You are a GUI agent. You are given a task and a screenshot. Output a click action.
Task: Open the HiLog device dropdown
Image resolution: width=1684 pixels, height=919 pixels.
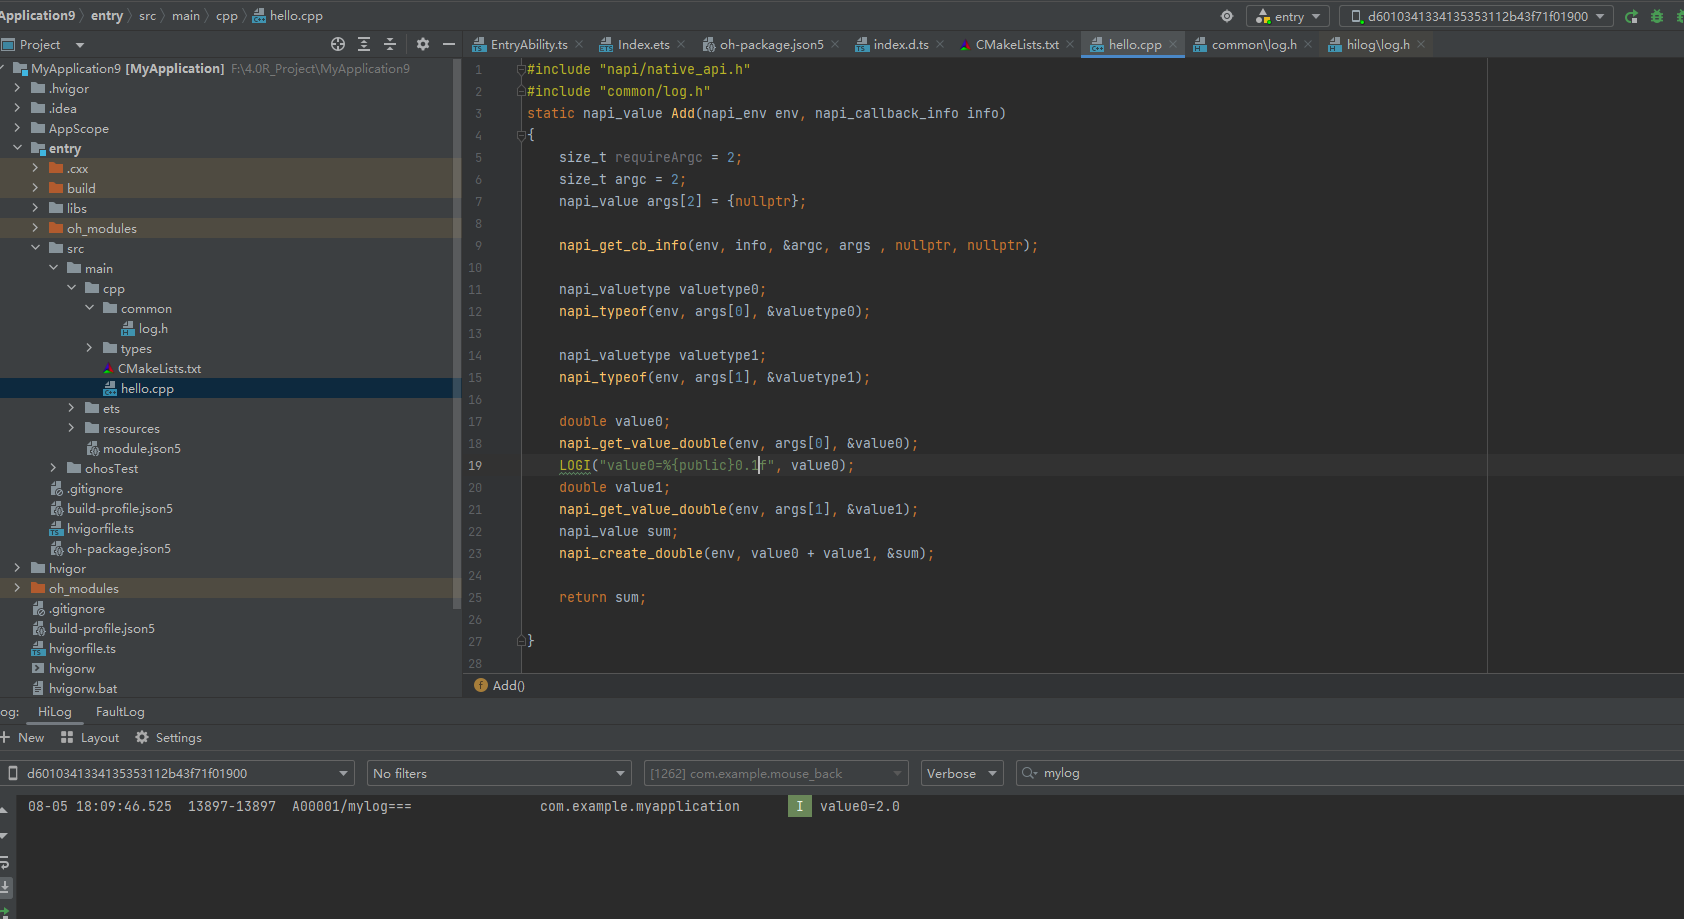pos(178,773)
